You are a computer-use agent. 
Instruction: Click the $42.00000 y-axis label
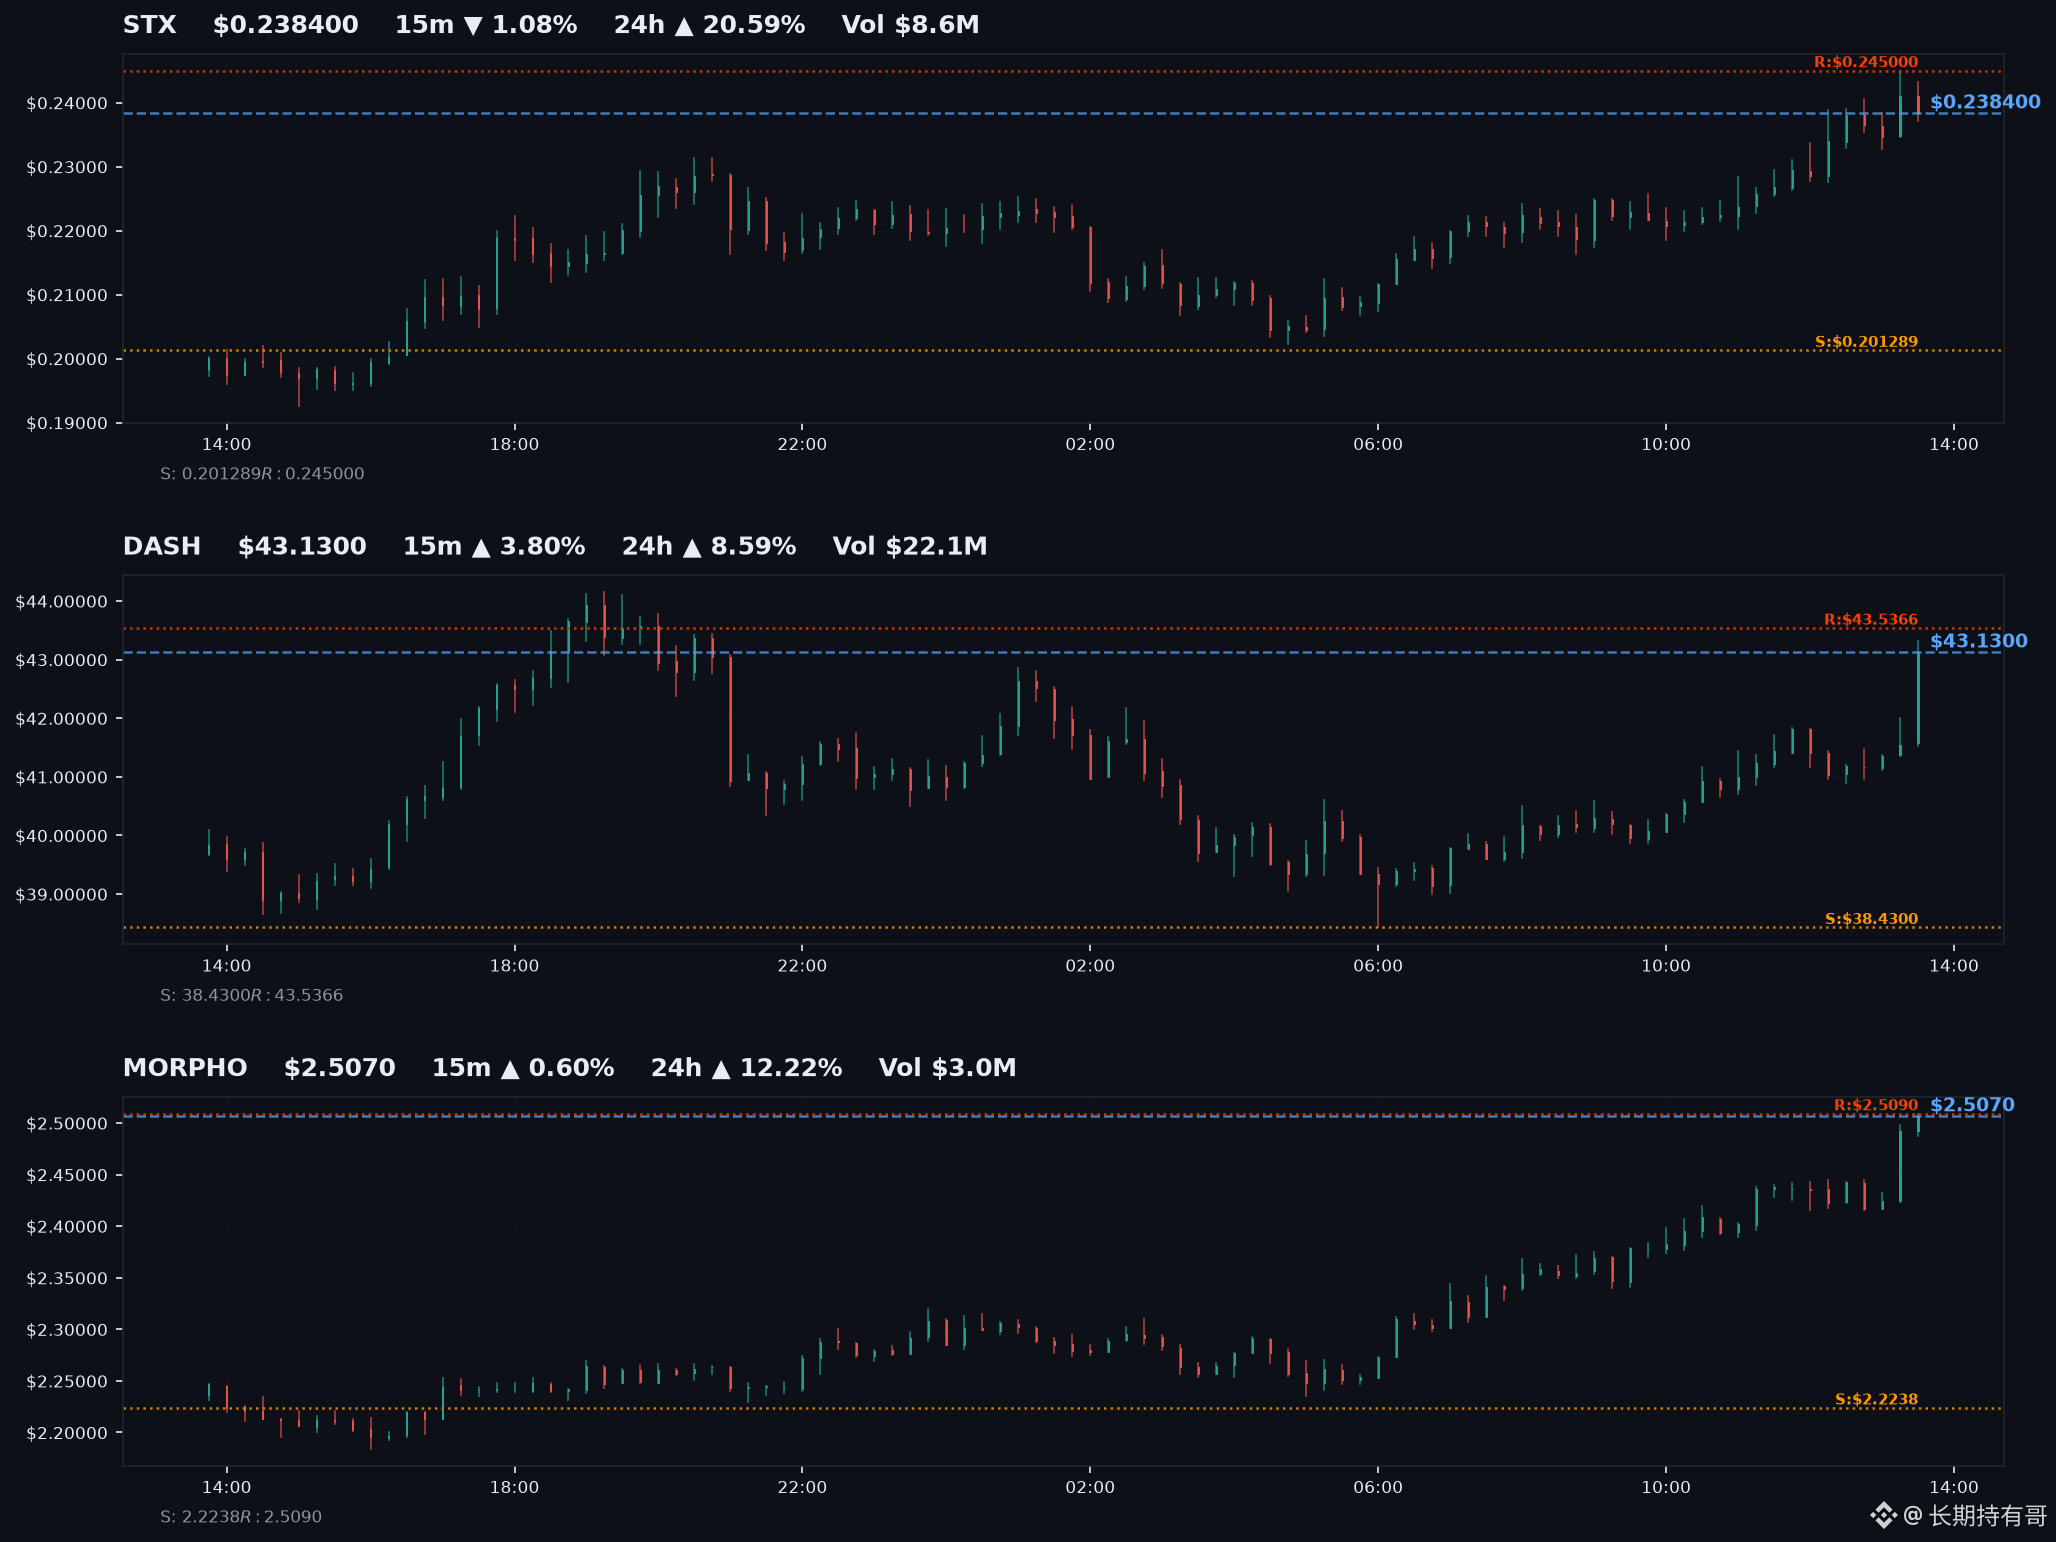[x=62, y=719]
